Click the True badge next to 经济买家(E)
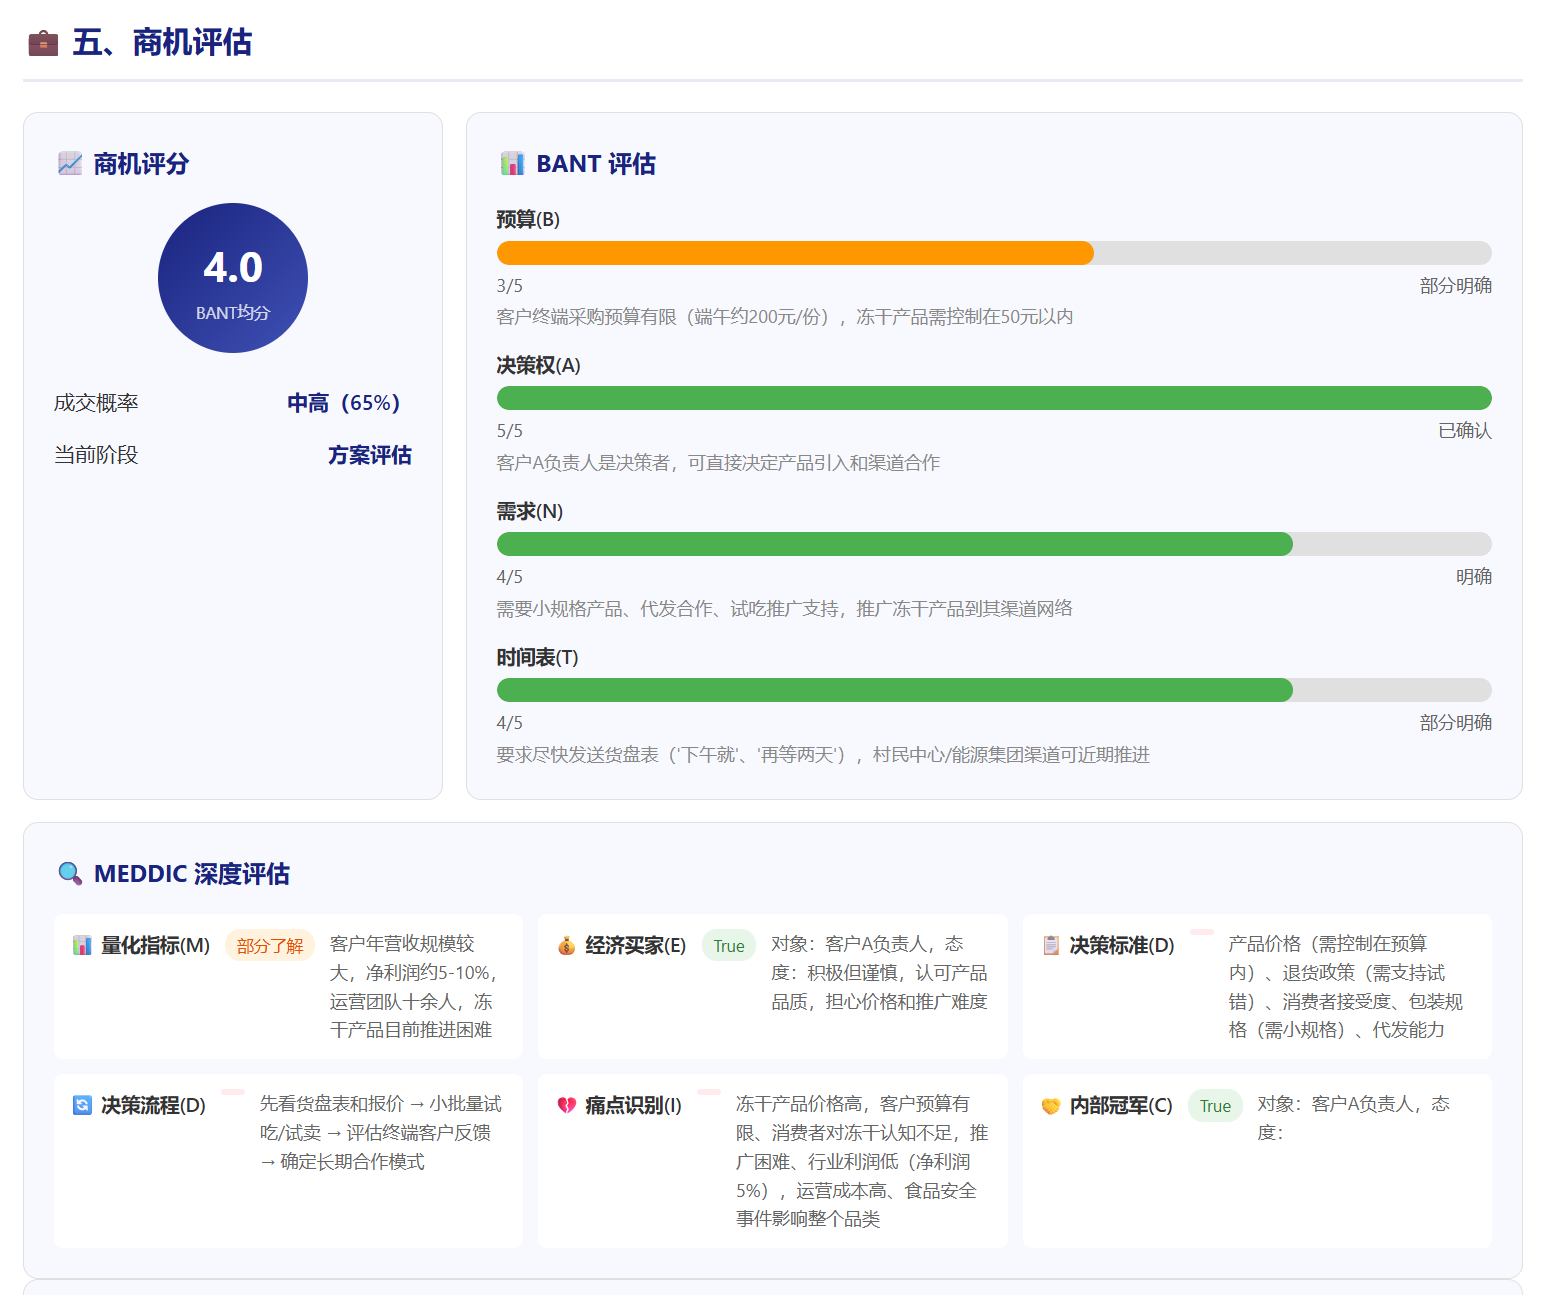The height and width of the screenshot is (1295, 1543). pos(729,946)
